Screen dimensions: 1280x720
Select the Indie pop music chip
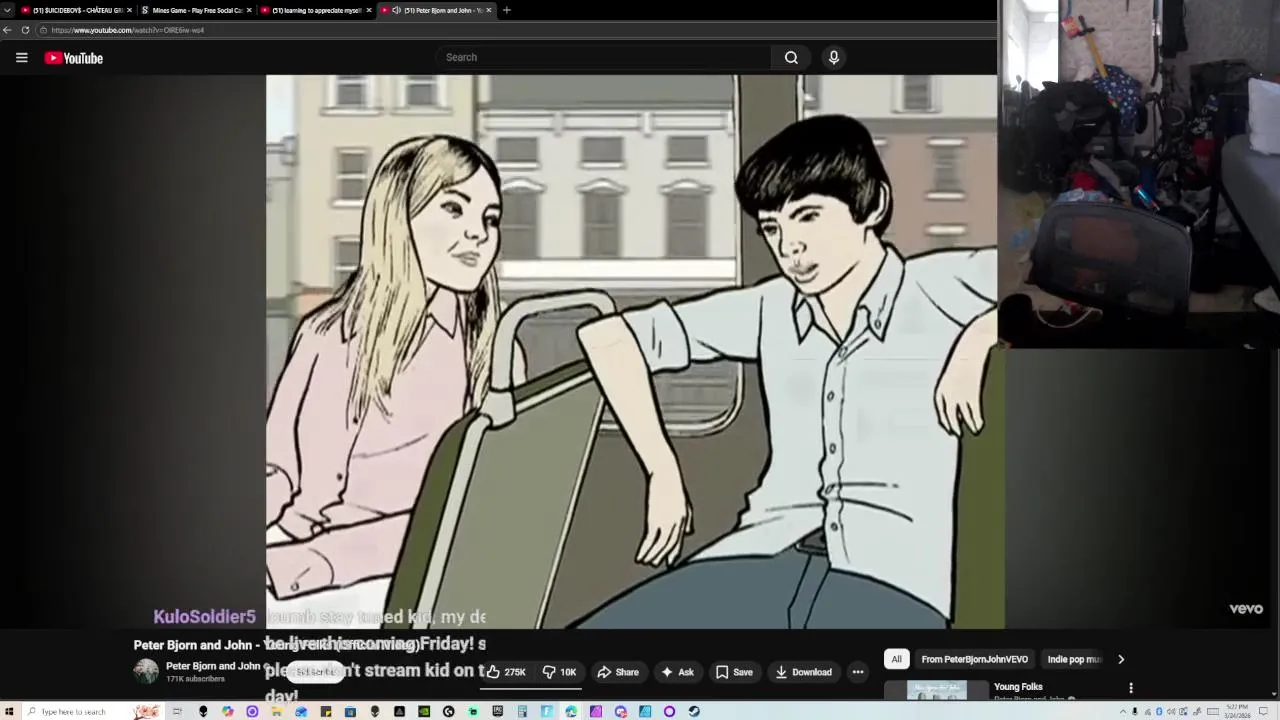point(1074,659)
